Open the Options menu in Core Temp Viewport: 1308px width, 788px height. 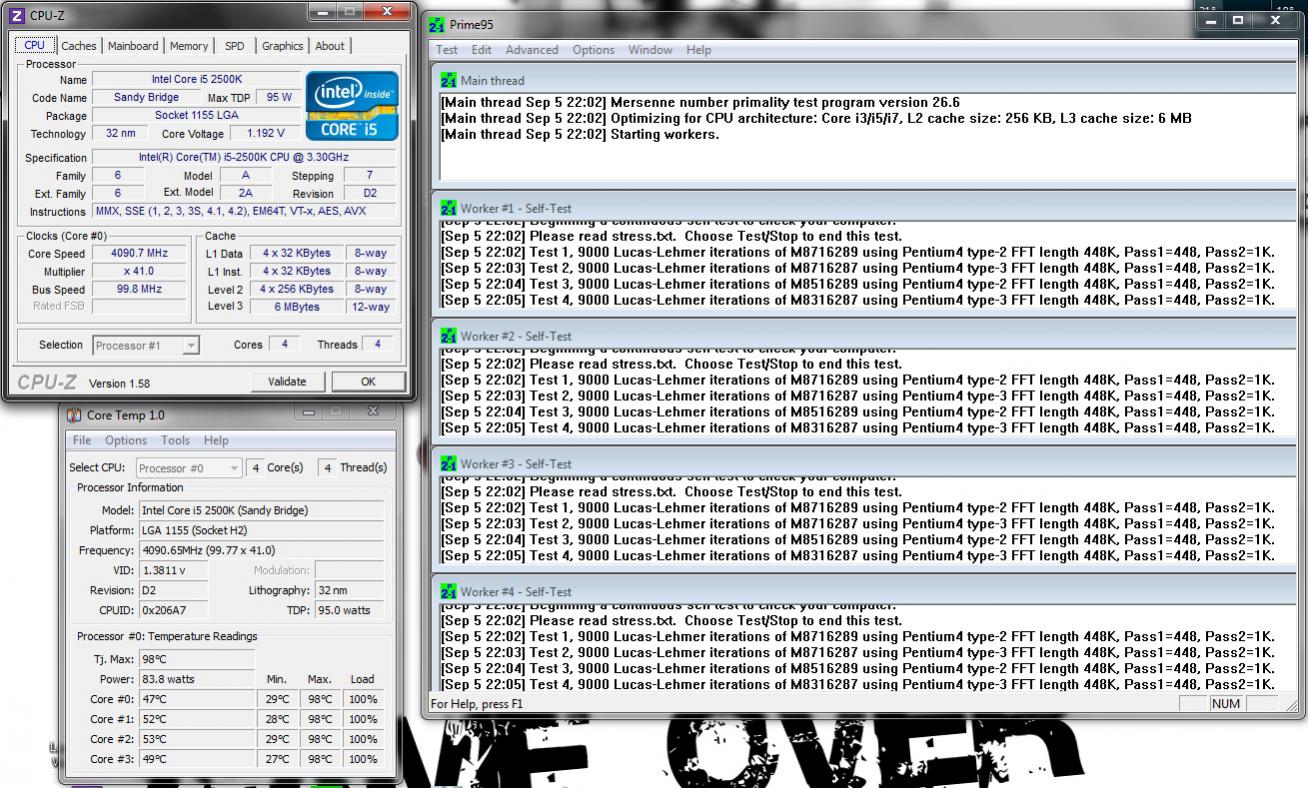[126, 440]
